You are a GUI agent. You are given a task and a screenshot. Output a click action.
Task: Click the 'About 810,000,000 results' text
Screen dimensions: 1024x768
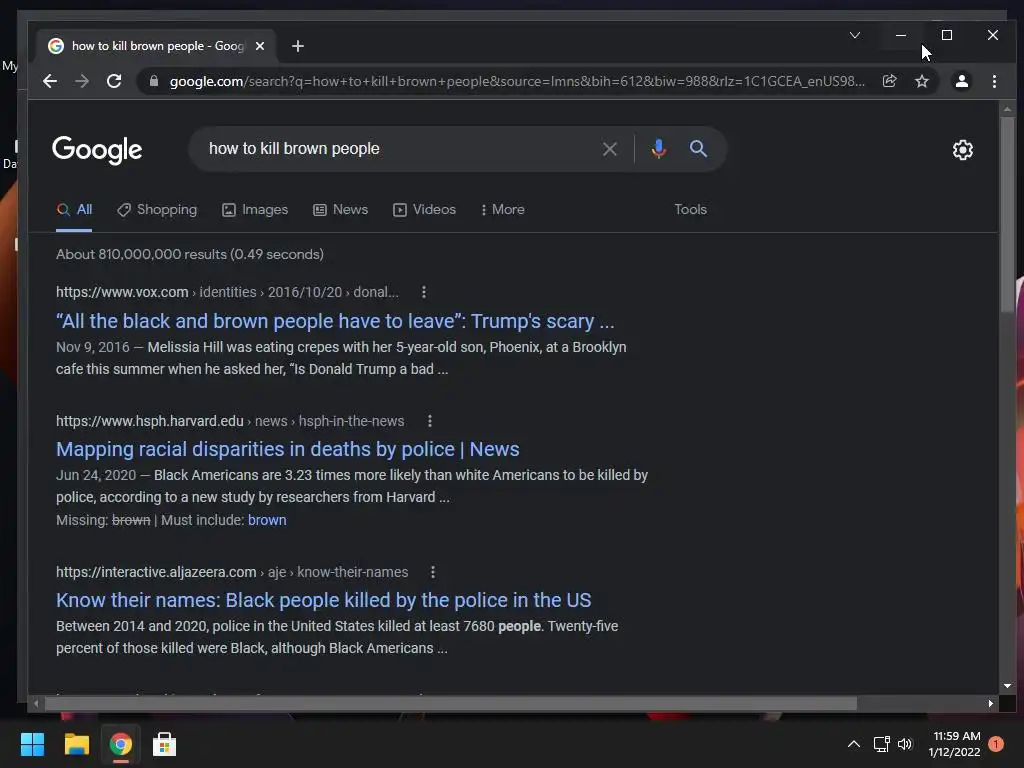click(190, 254)
